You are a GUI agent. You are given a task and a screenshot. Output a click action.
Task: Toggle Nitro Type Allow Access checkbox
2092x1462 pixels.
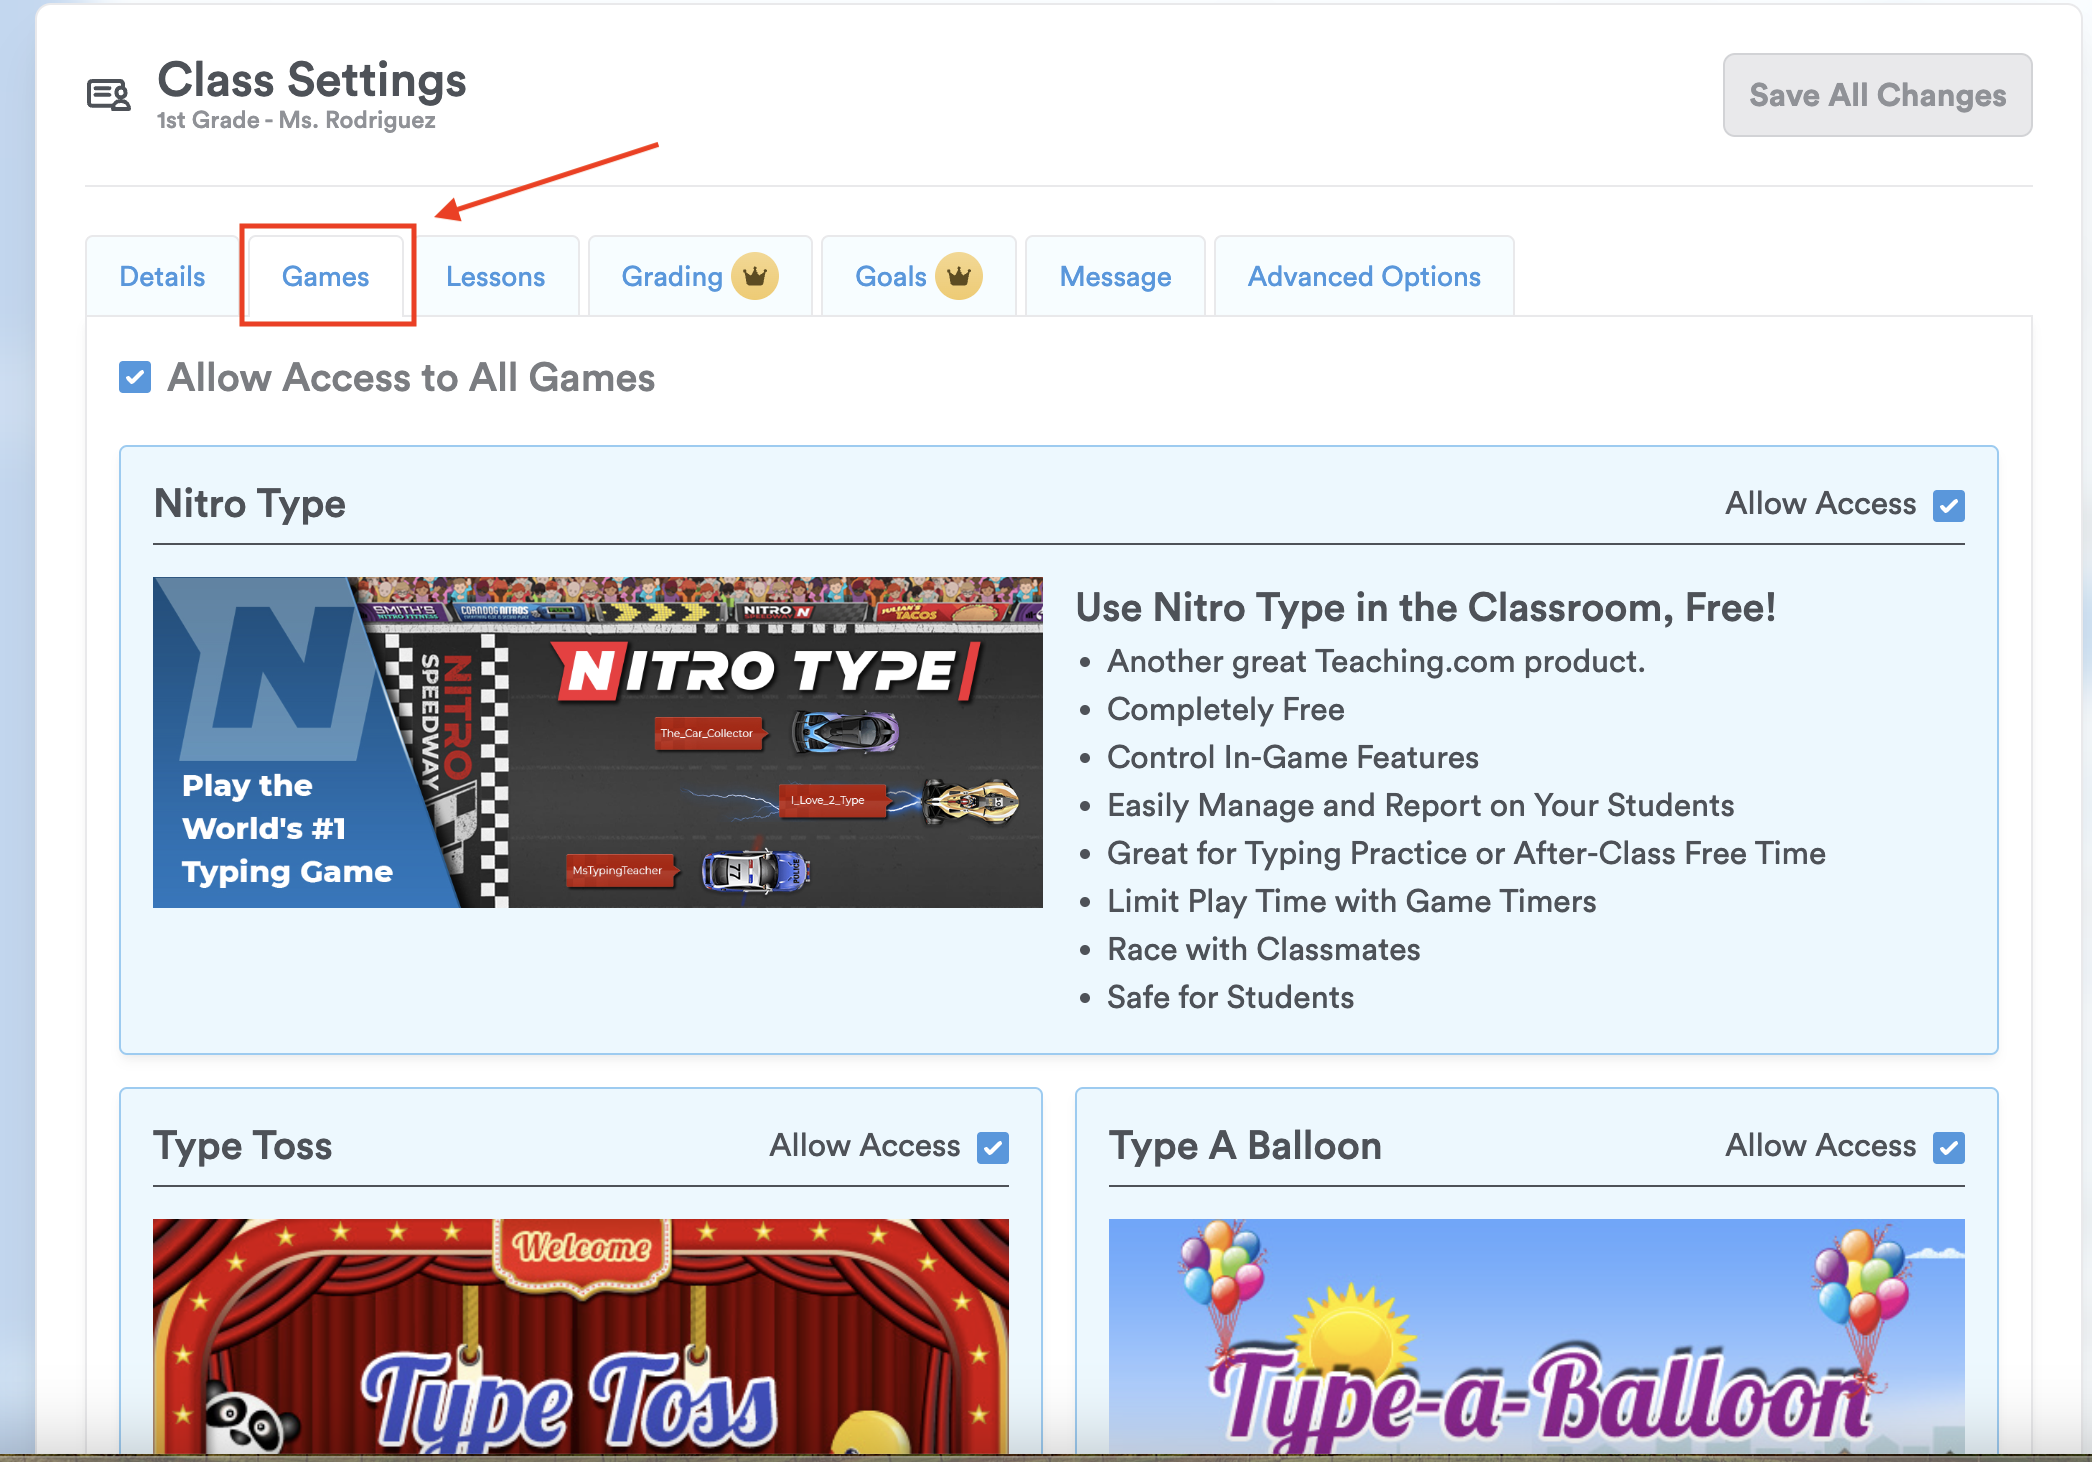click(x=1948, y=505)
